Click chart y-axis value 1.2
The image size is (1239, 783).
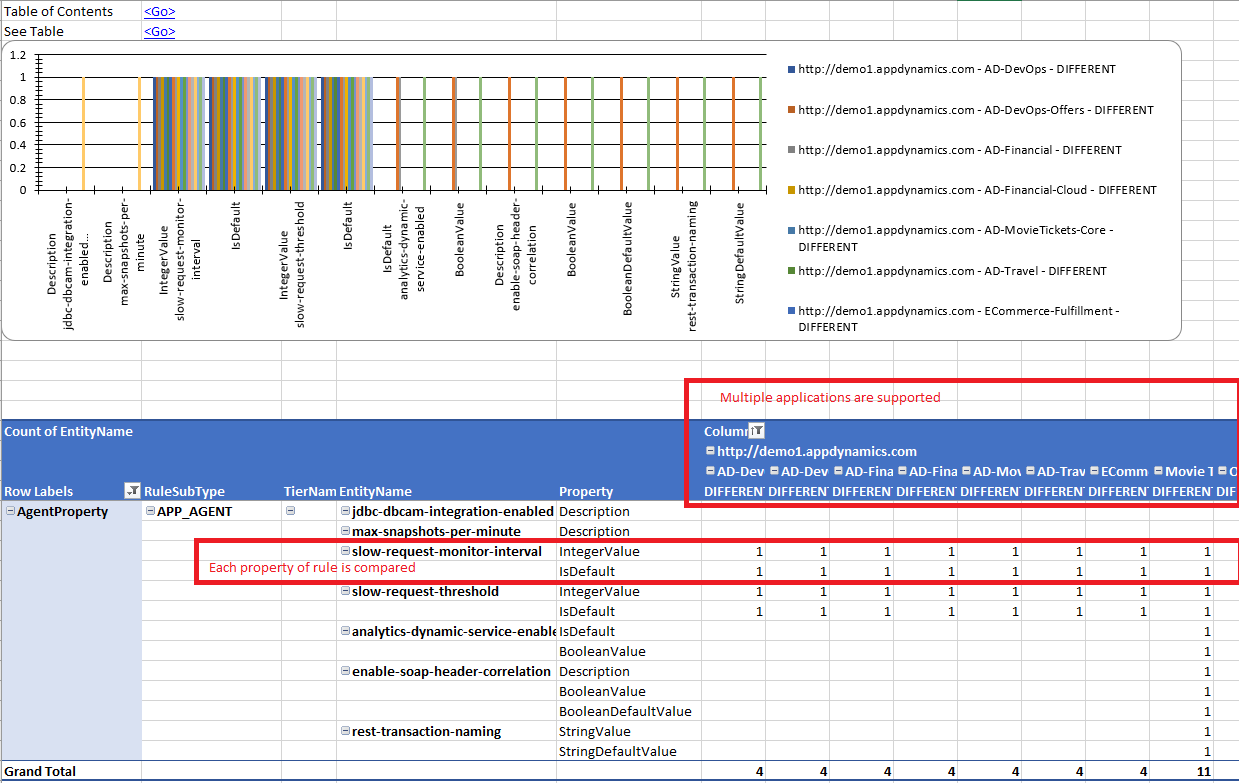coord(17,54)
